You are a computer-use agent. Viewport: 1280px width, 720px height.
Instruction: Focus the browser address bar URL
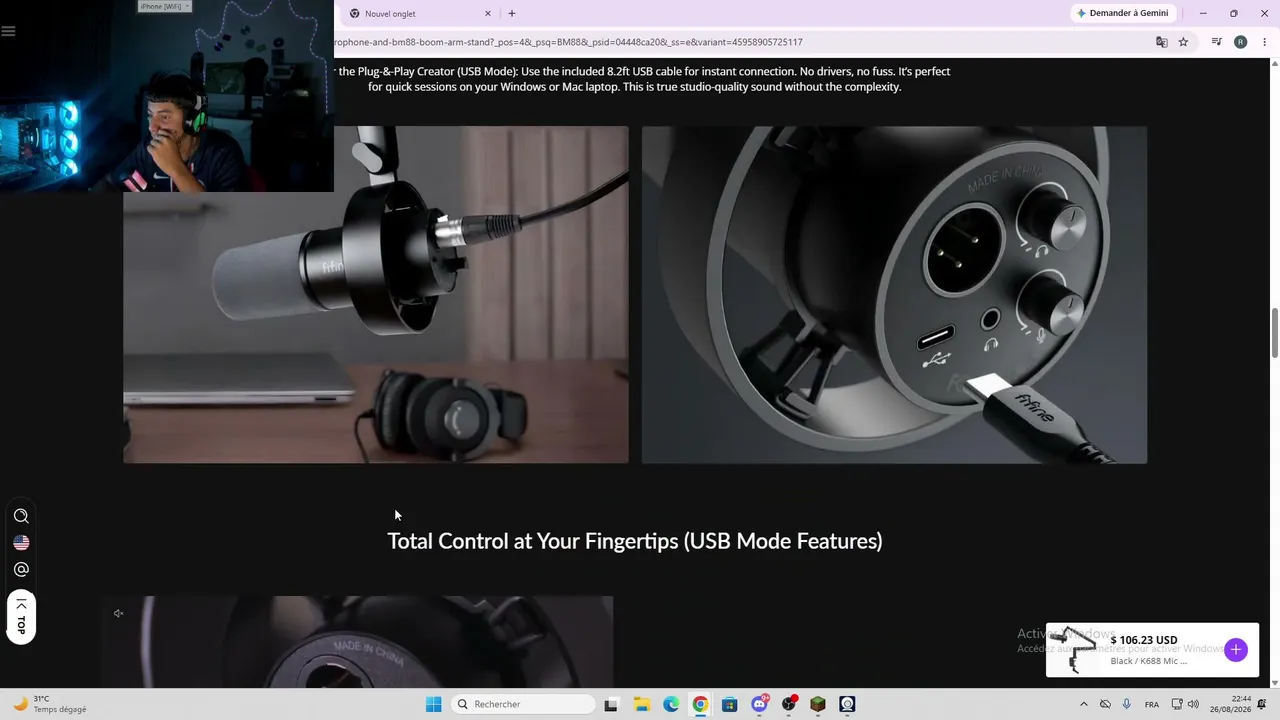pos(568,42)
